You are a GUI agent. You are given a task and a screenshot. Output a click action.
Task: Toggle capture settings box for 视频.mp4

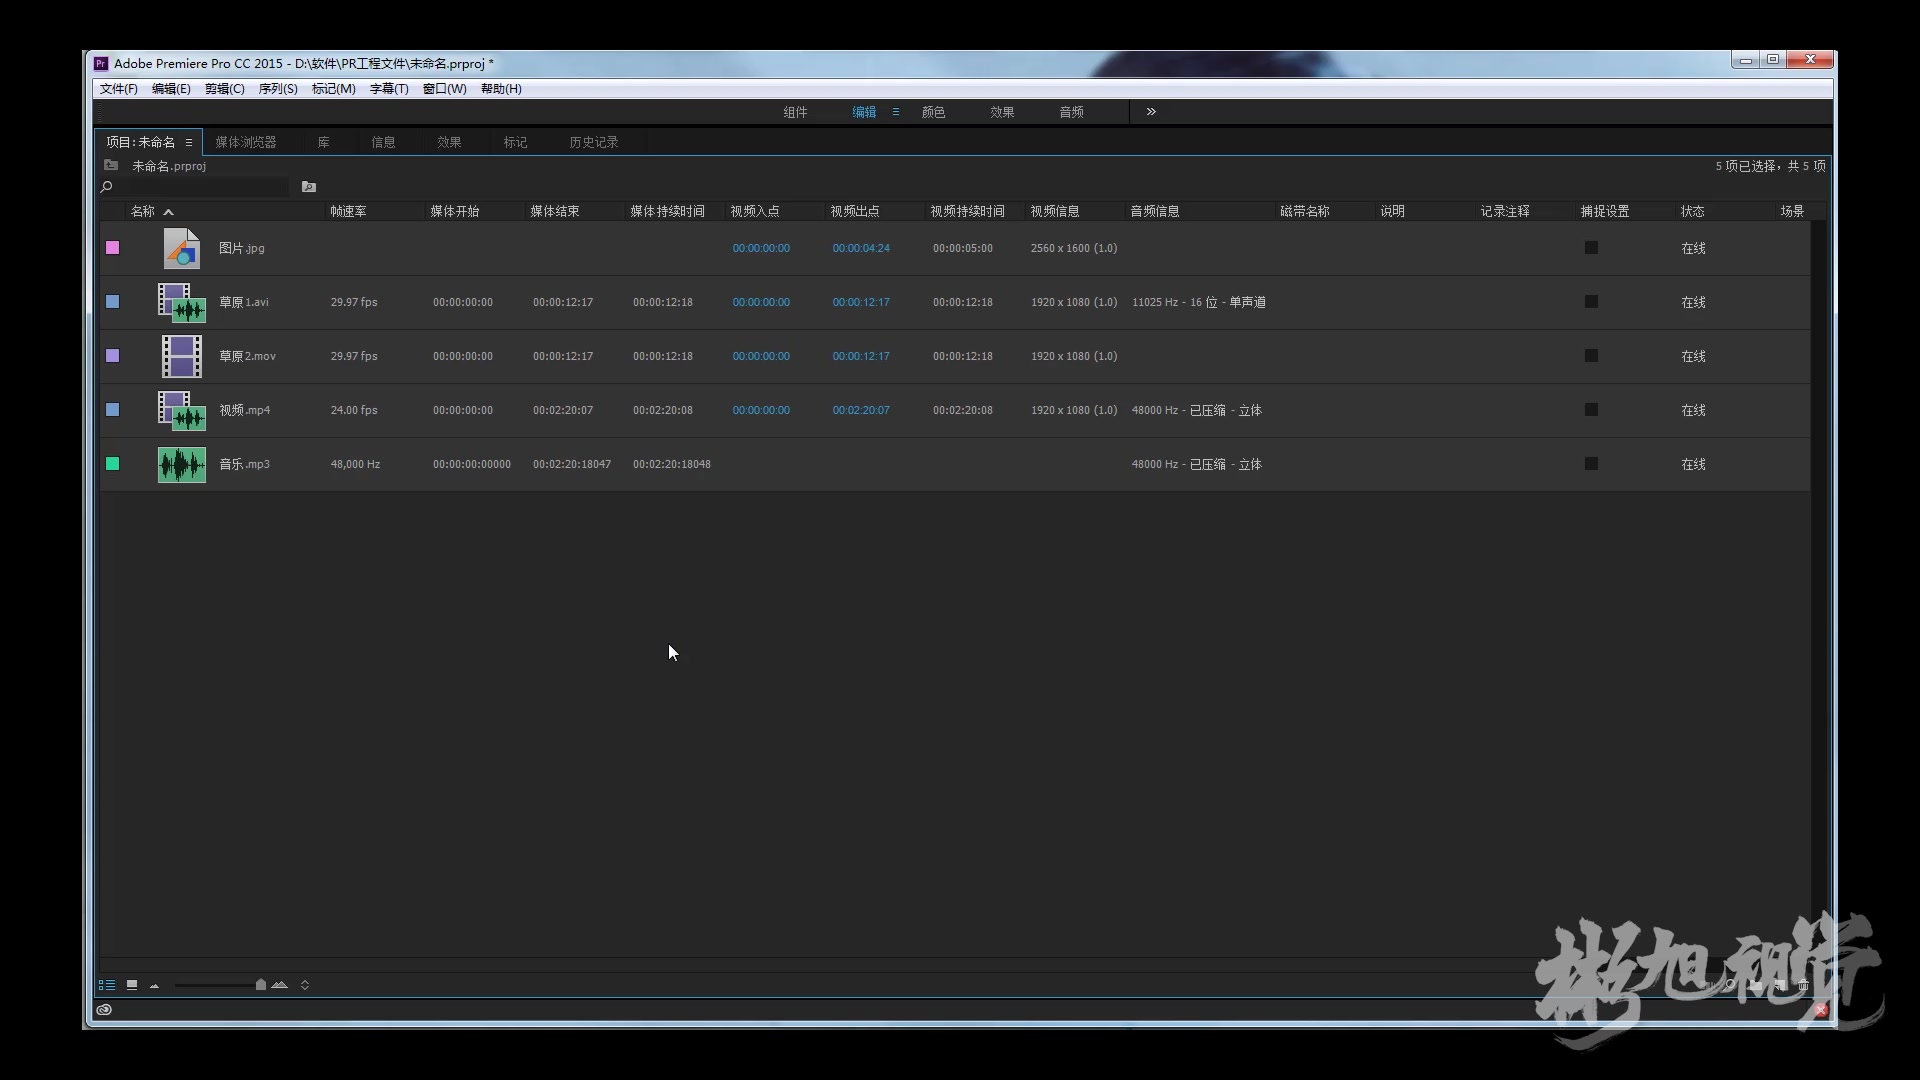(1591, 410)
